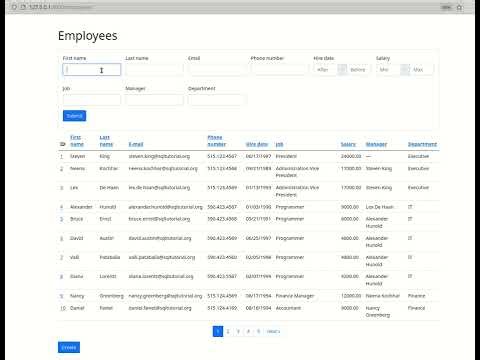The height and width of the screenshot is (360, 480).
Task: Open employee ID 6 link
Action: 61,238
